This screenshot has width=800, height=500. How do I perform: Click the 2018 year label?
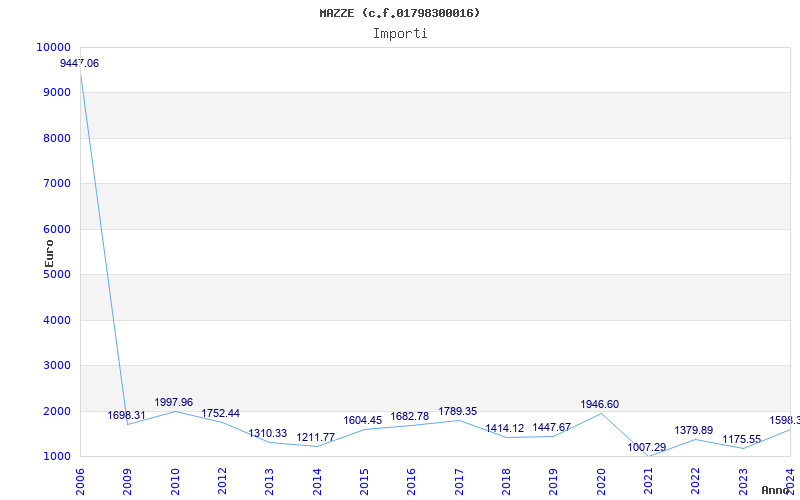[x=506, y=481]
